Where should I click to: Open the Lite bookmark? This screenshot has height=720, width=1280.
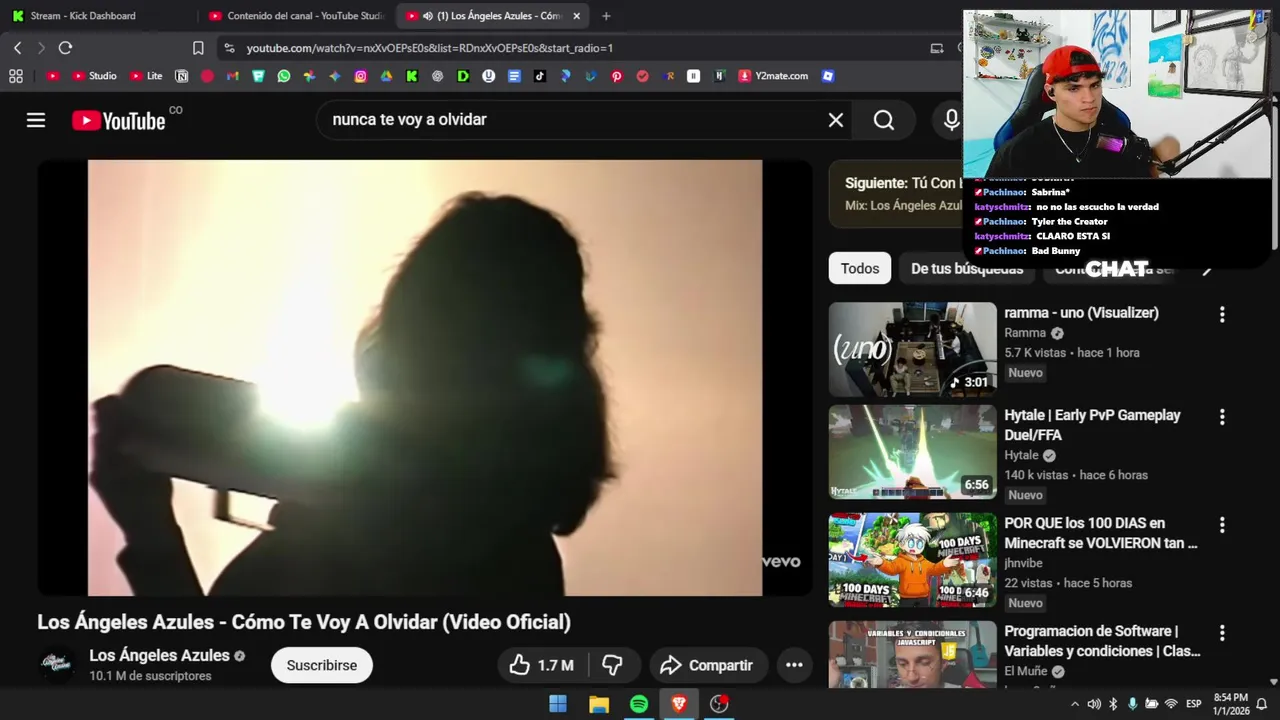tap(146, 76)
